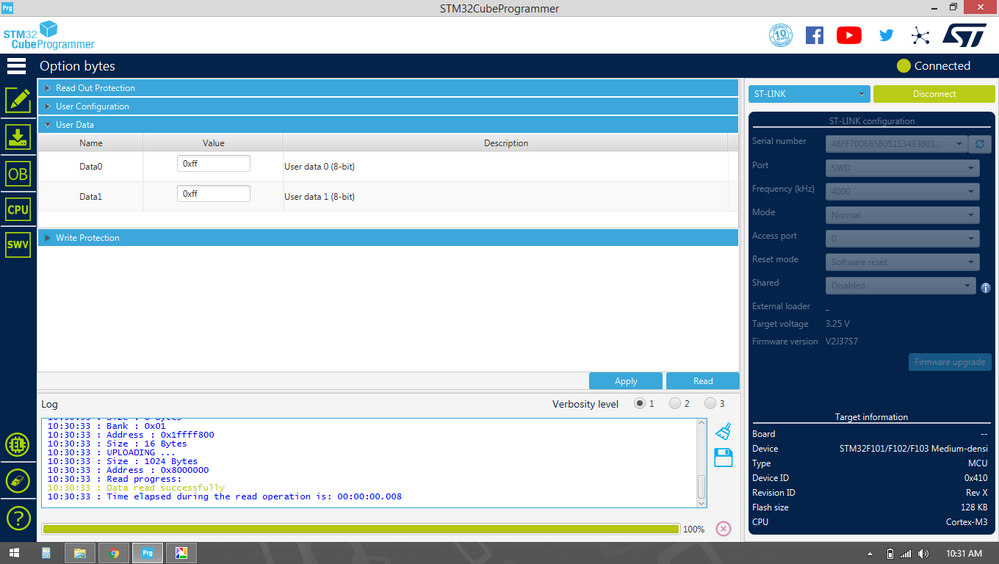Open the SWV viewer icon
Screen dimensions: 999x564
coord(18,245)
